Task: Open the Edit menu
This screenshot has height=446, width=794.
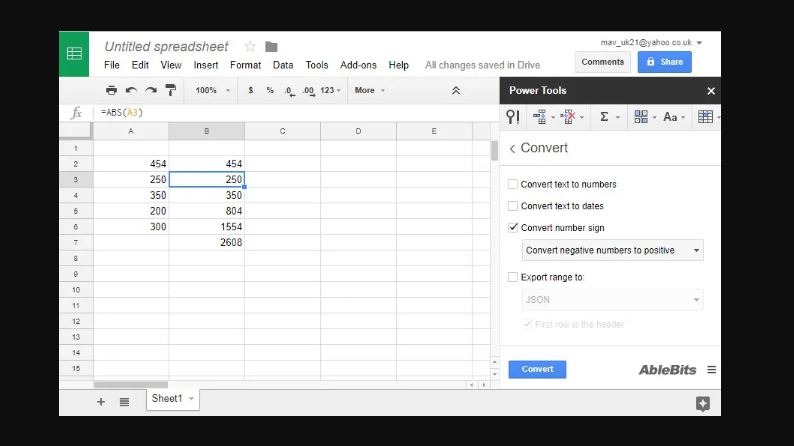Action: 140,65
